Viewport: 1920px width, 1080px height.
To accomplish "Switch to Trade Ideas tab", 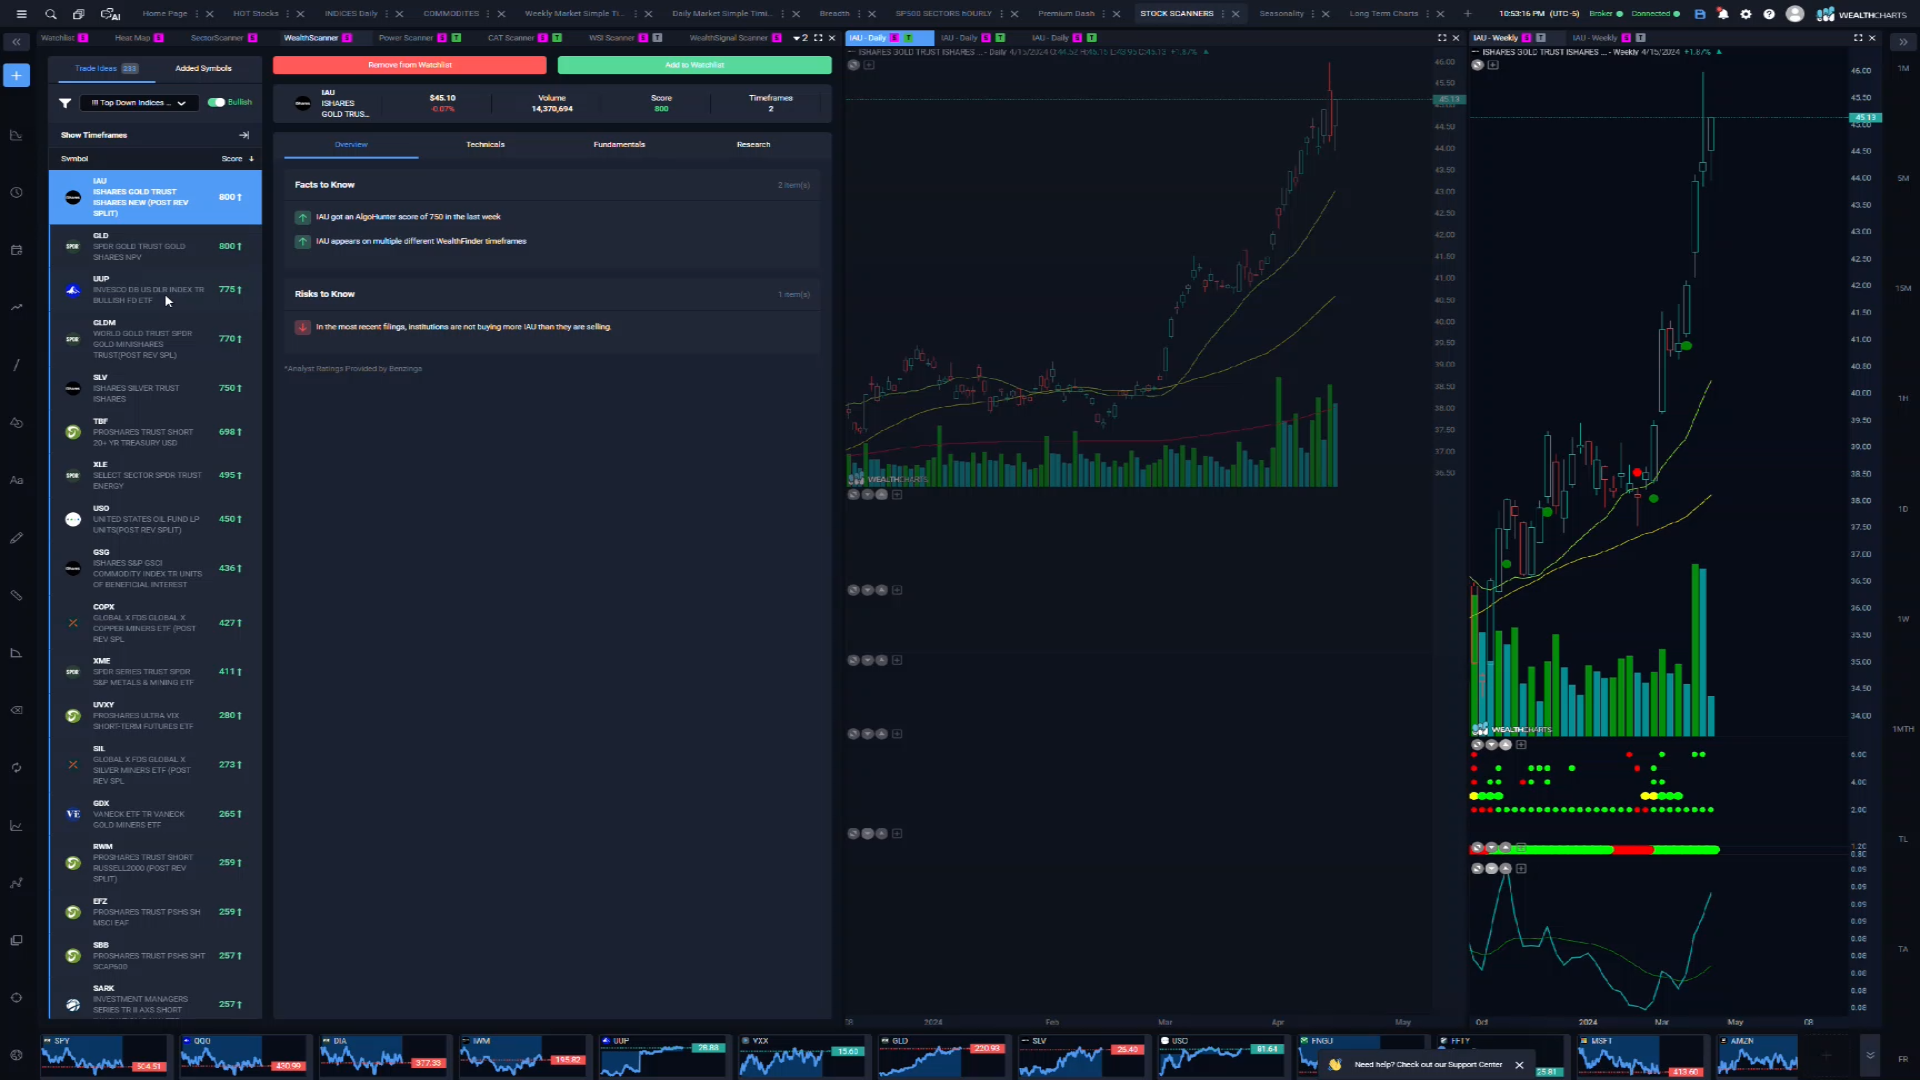I will pos(105,68).
